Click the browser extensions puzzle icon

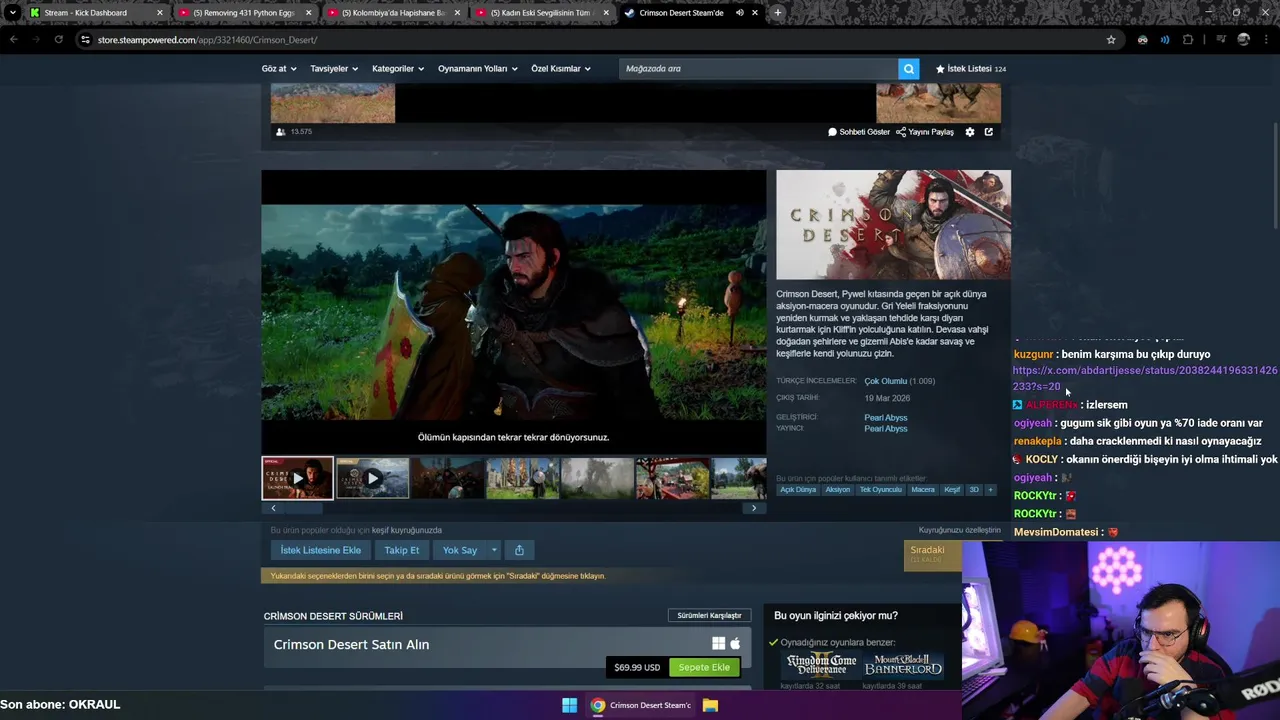(1188, 40)
